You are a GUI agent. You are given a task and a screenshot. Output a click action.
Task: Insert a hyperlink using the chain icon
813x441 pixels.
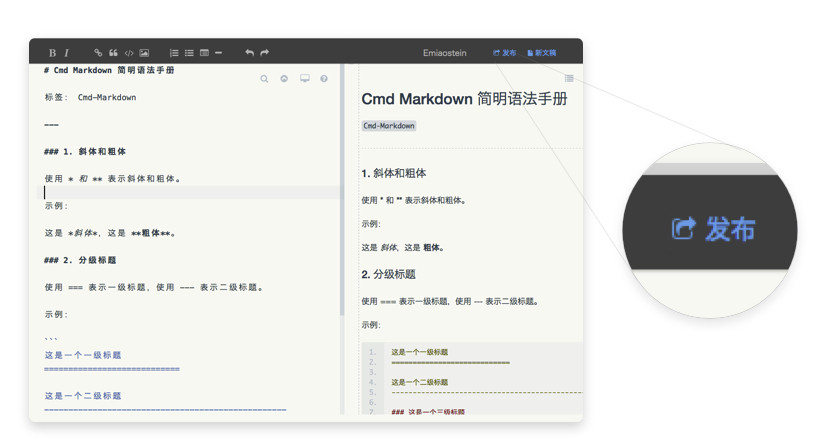click(98, 52)
